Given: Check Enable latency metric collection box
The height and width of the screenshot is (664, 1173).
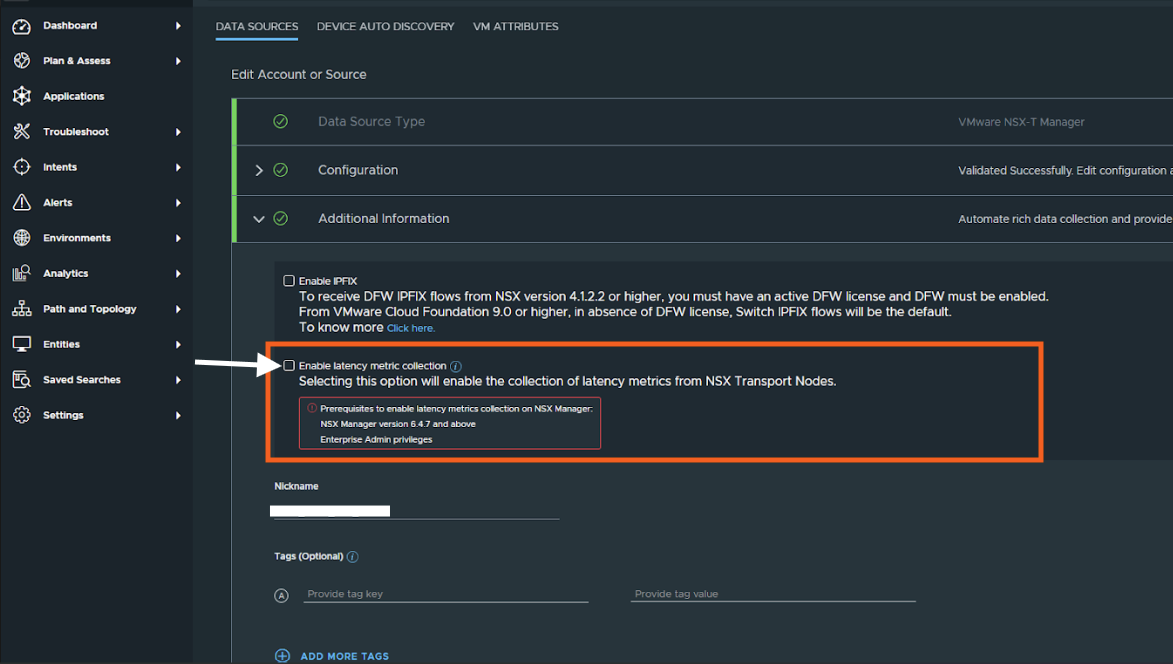Looking at the screenshot, I should tap(289, 366).
